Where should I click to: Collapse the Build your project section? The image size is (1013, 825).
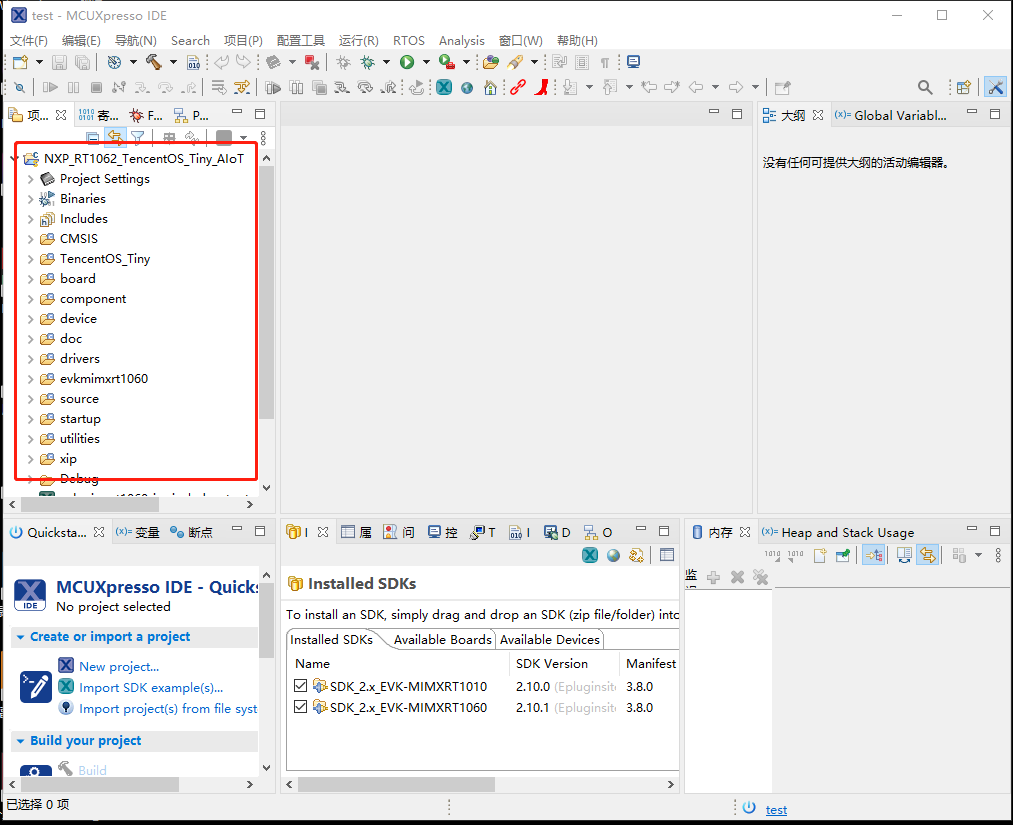[x=21, y=741]
